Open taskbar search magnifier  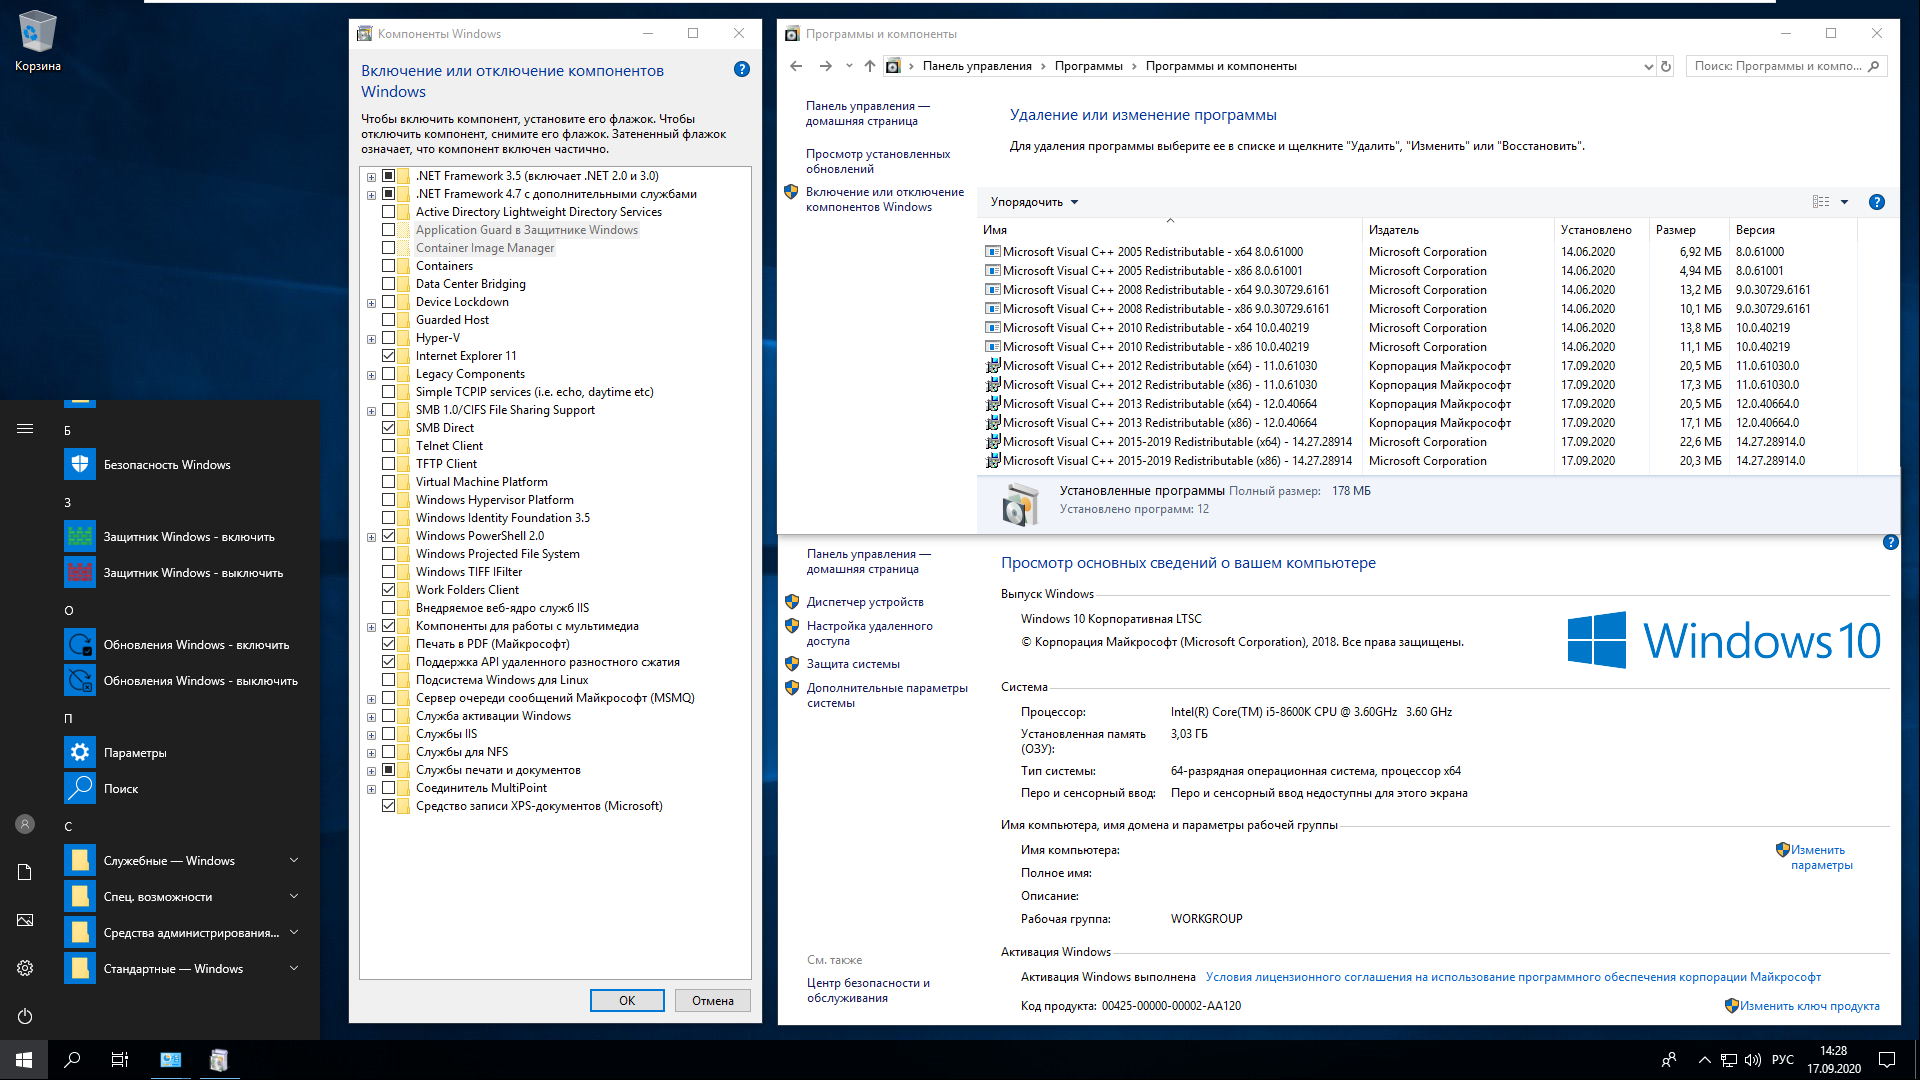tap(72, 1060)
